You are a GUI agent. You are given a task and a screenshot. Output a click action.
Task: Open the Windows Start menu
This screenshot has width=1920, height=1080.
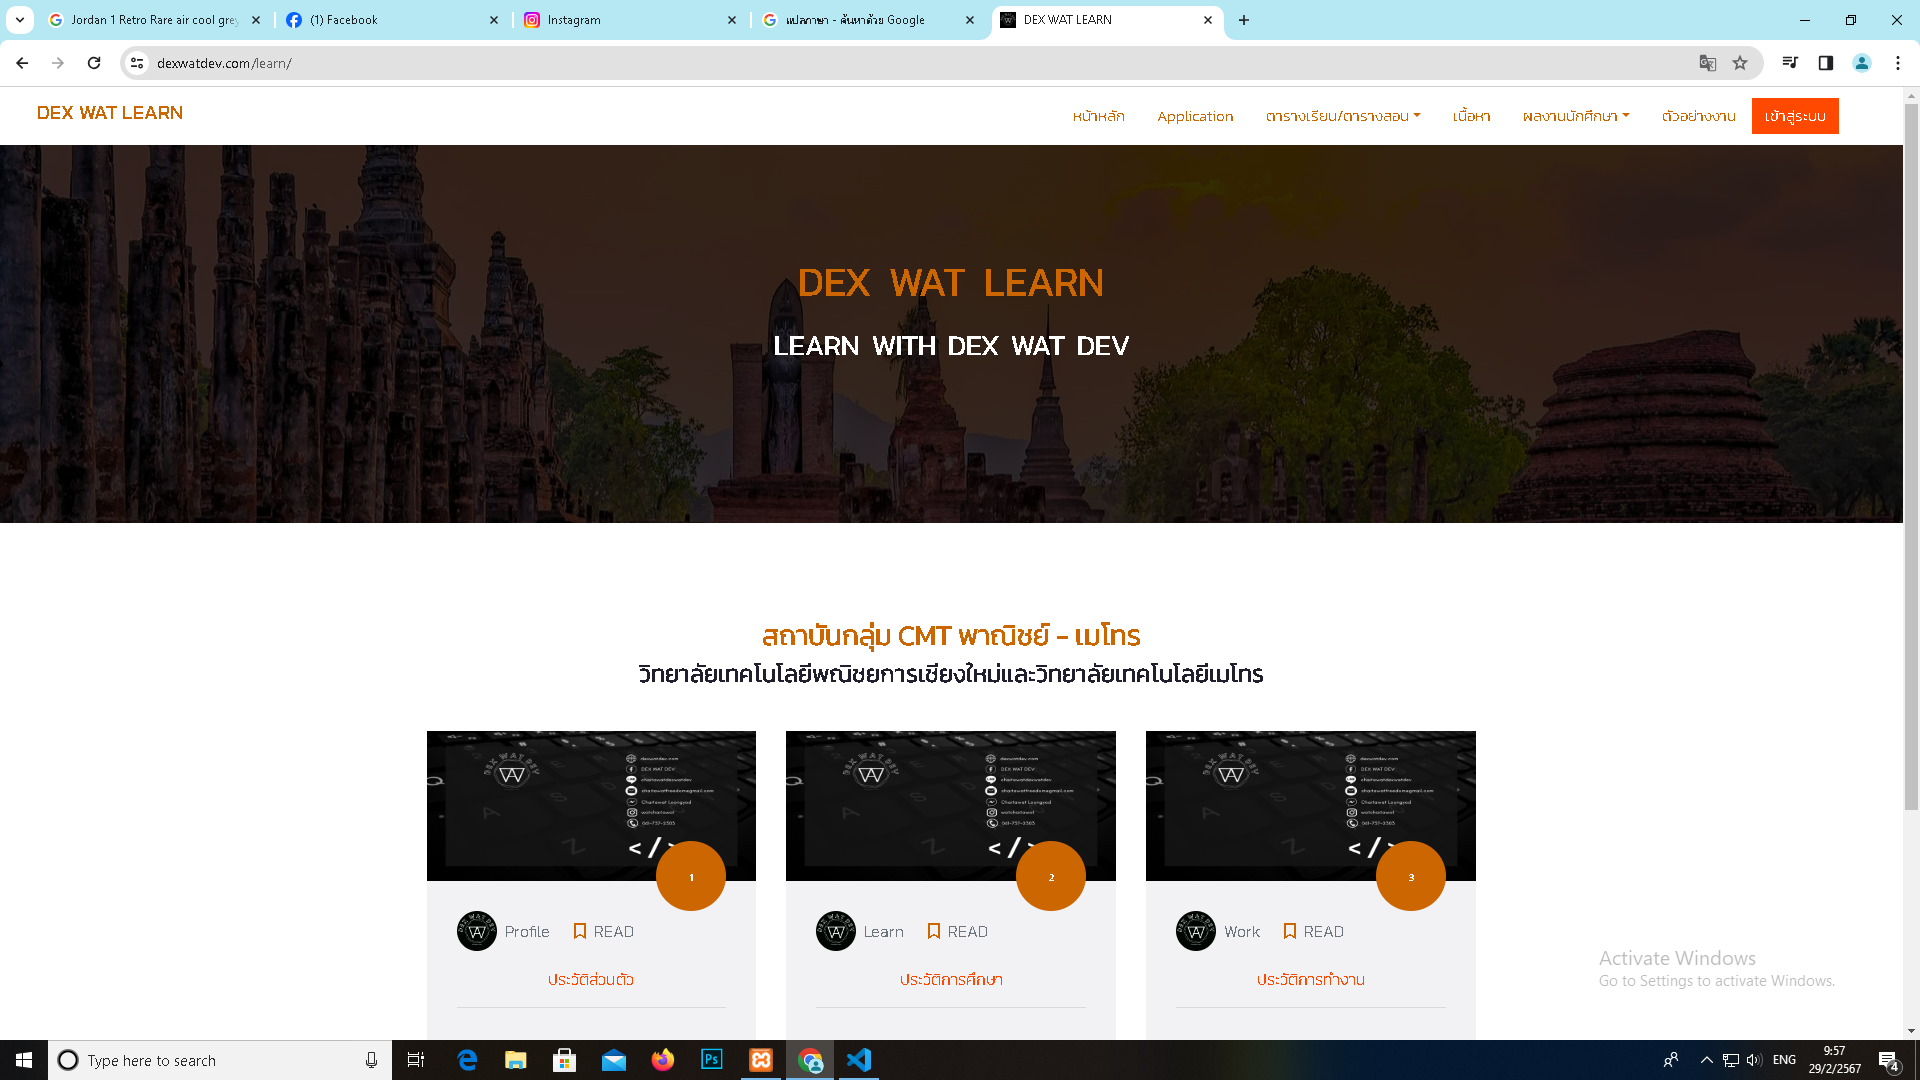pyautogui.click(x=24, y=1060)
